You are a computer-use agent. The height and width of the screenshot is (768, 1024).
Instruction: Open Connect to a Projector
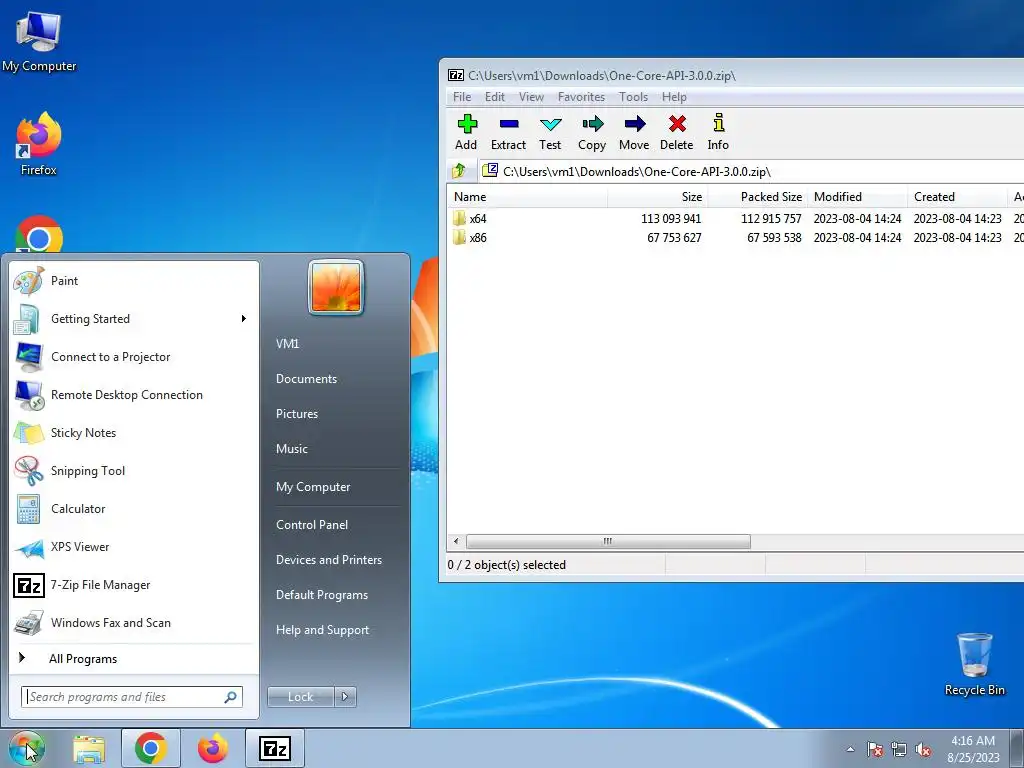[x=133, y=357]
